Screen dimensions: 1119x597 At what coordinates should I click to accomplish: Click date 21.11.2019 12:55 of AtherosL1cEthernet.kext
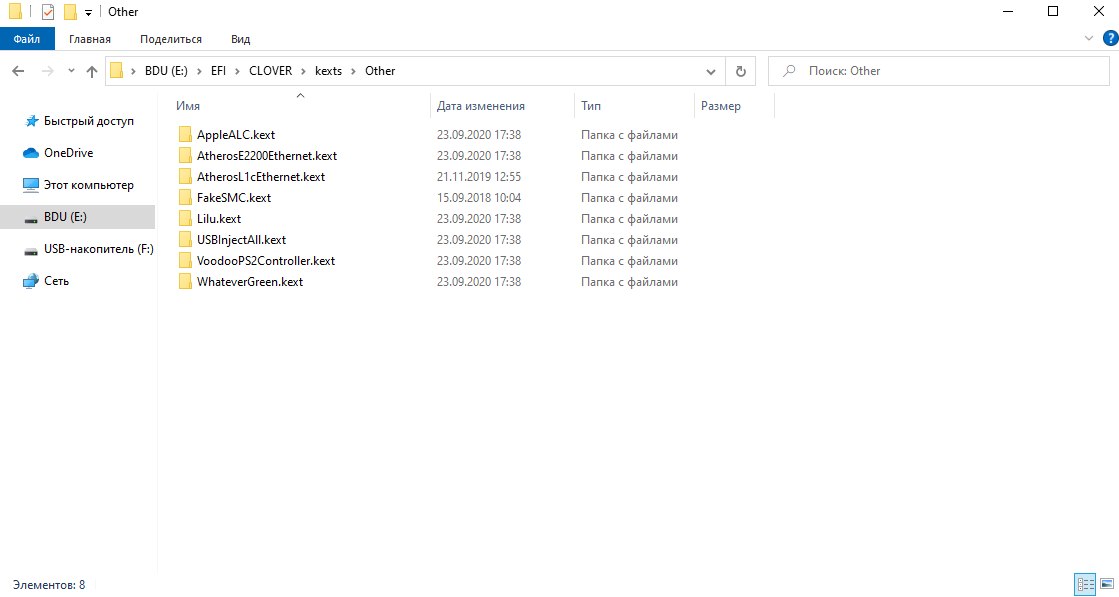click(479, 177)
